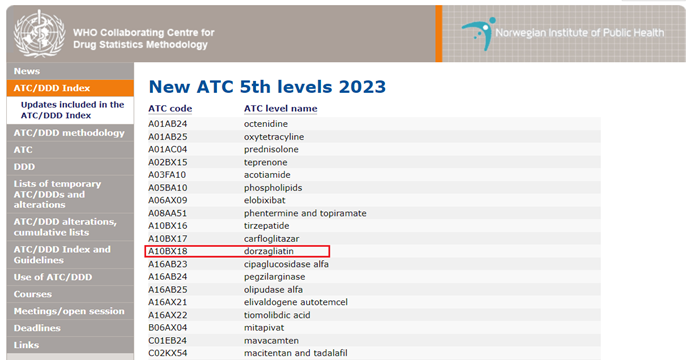The image size is (692, 360).
Task: Select the name pegzilarginase
Action: (x=275, y=277)
